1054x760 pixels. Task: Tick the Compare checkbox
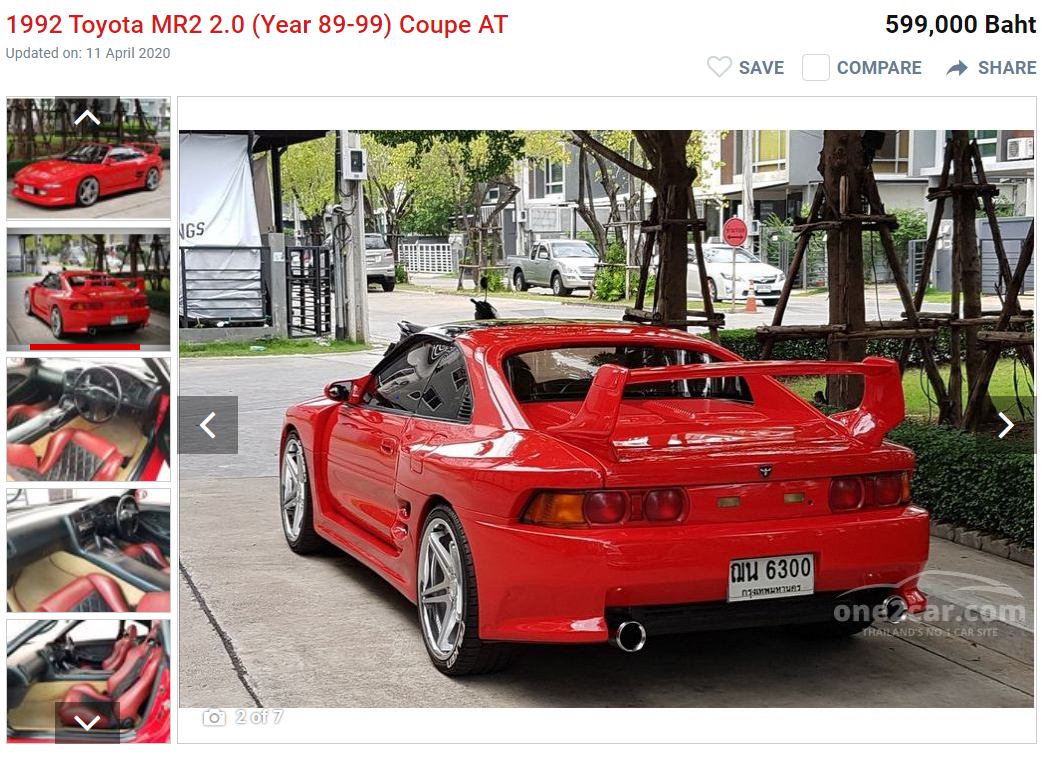tap(815, 68)
